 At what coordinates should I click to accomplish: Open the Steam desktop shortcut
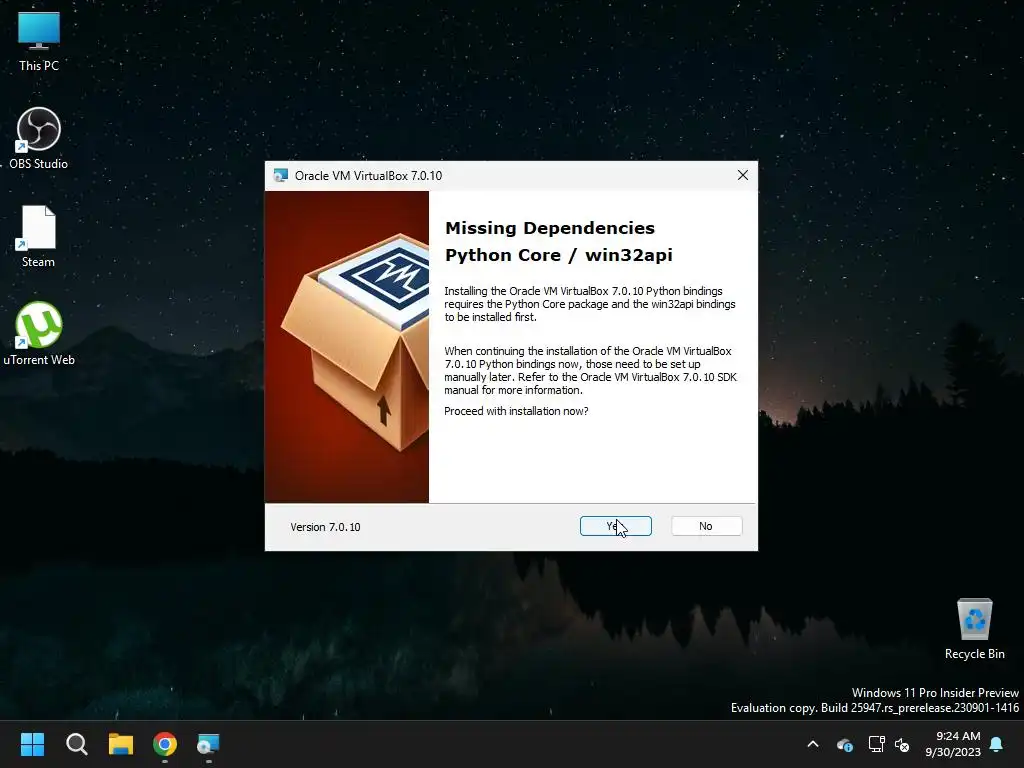[39, 236]
